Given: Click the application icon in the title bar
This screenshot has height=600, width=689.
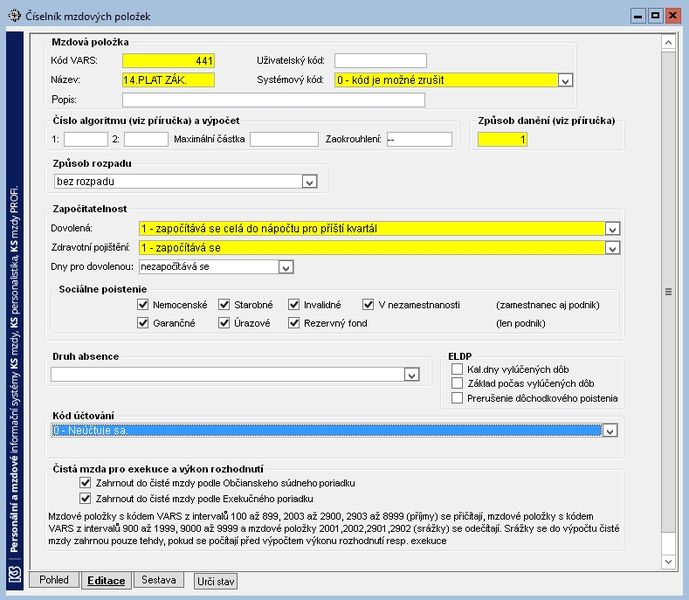Looking at the screenshot, I should (x=15, y=16).
